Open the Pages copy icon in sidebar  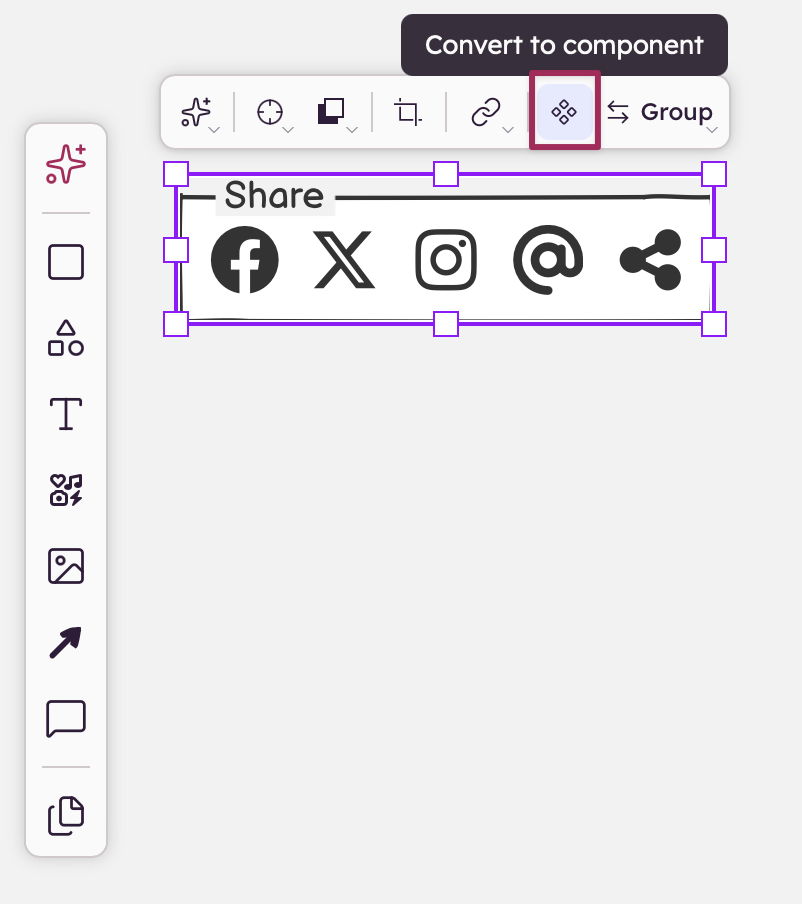(x=66, y=816)
